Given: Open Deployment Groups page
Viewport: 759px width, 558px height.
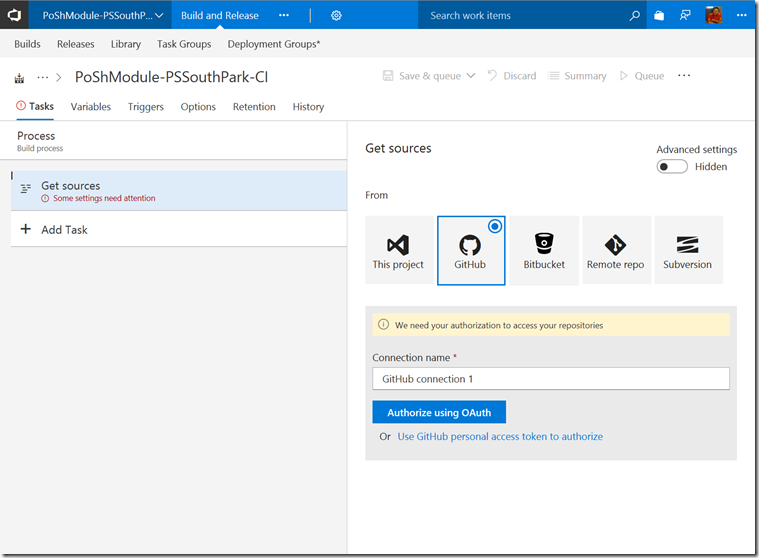Looking at the screenshot, I should [x=274, y=44].
